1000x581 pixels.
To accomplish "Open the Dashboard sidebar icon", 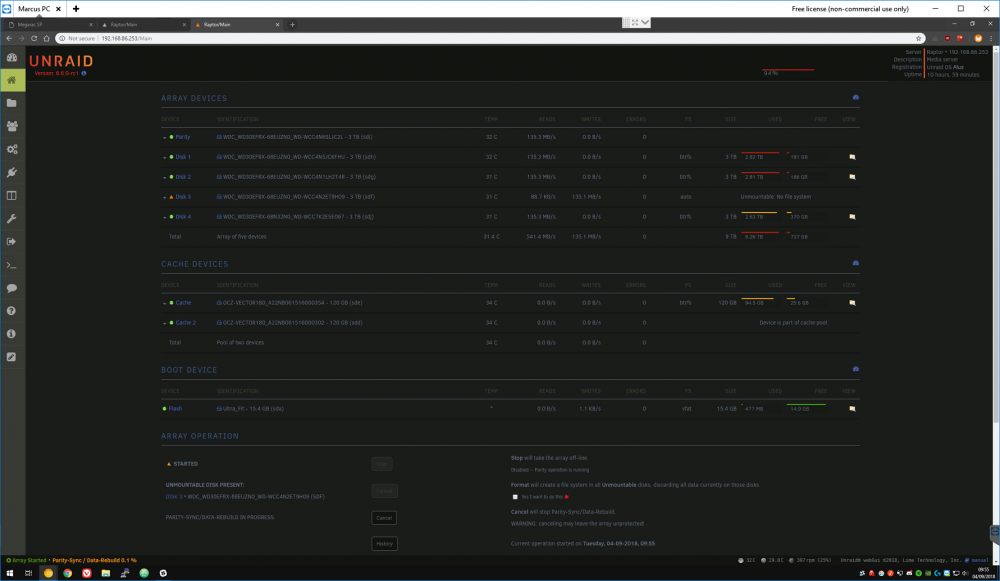I will coord(12,57).
